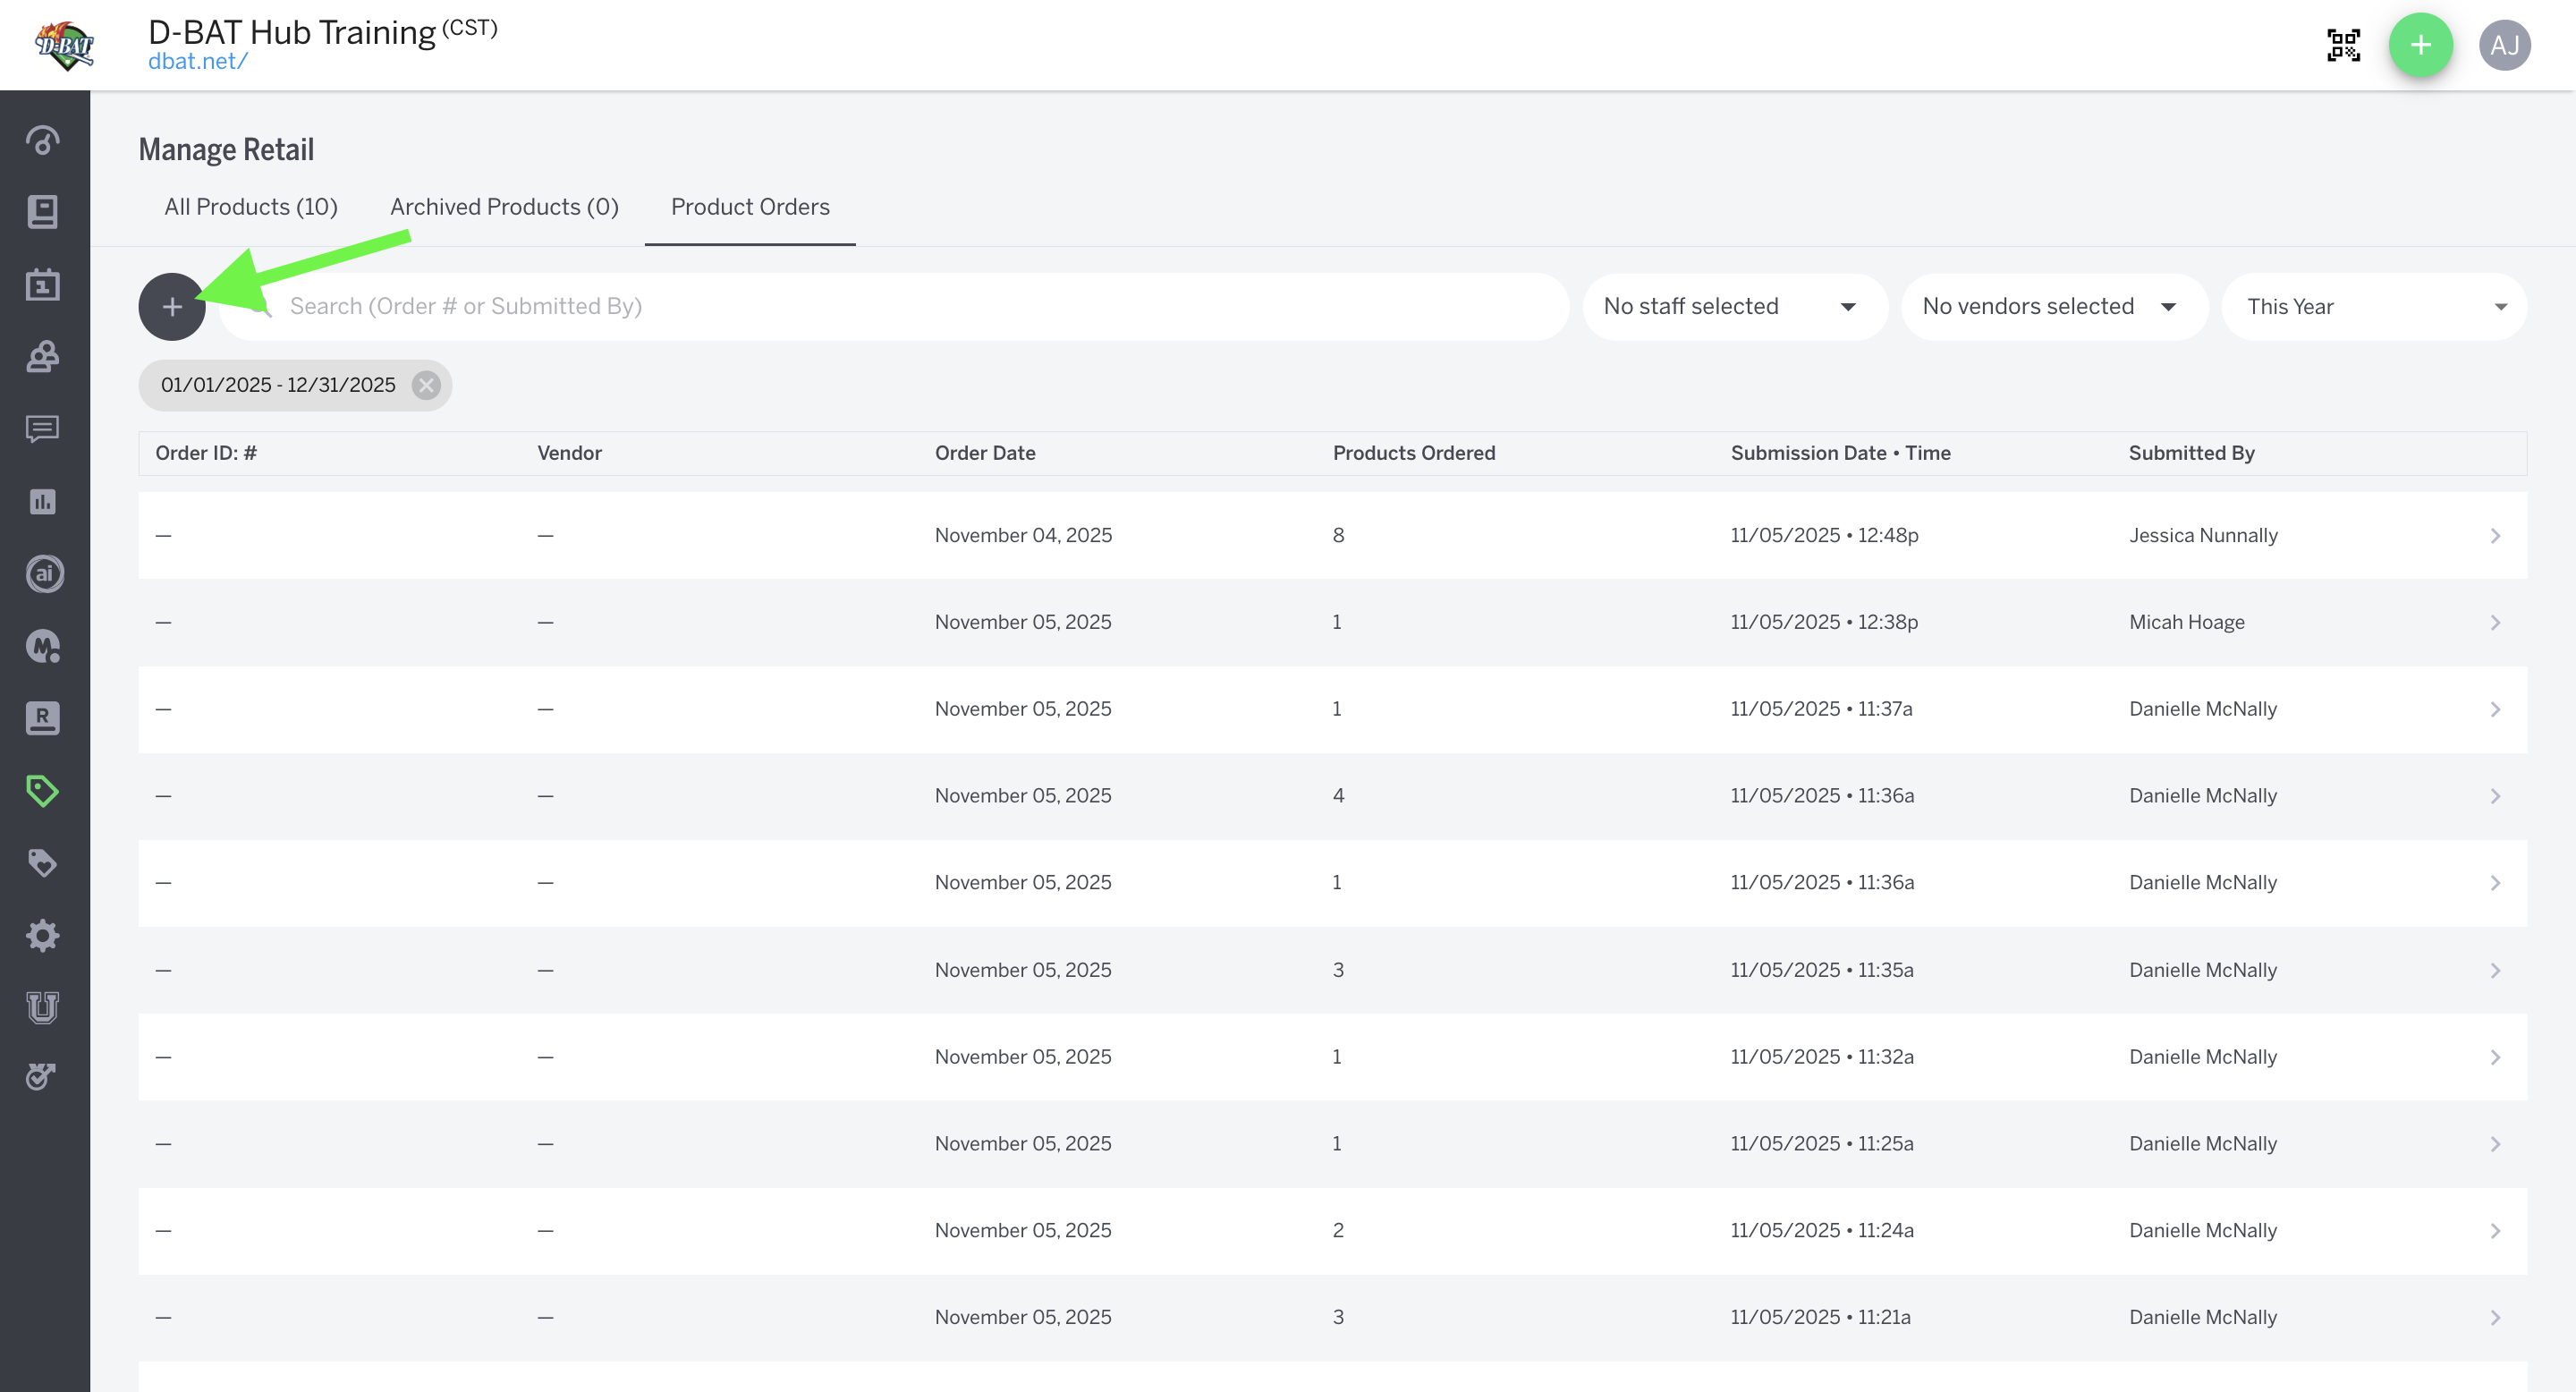2576x1392 pixels.
Task: Click the calendar icon in sidebar
Action: (42, 285)
